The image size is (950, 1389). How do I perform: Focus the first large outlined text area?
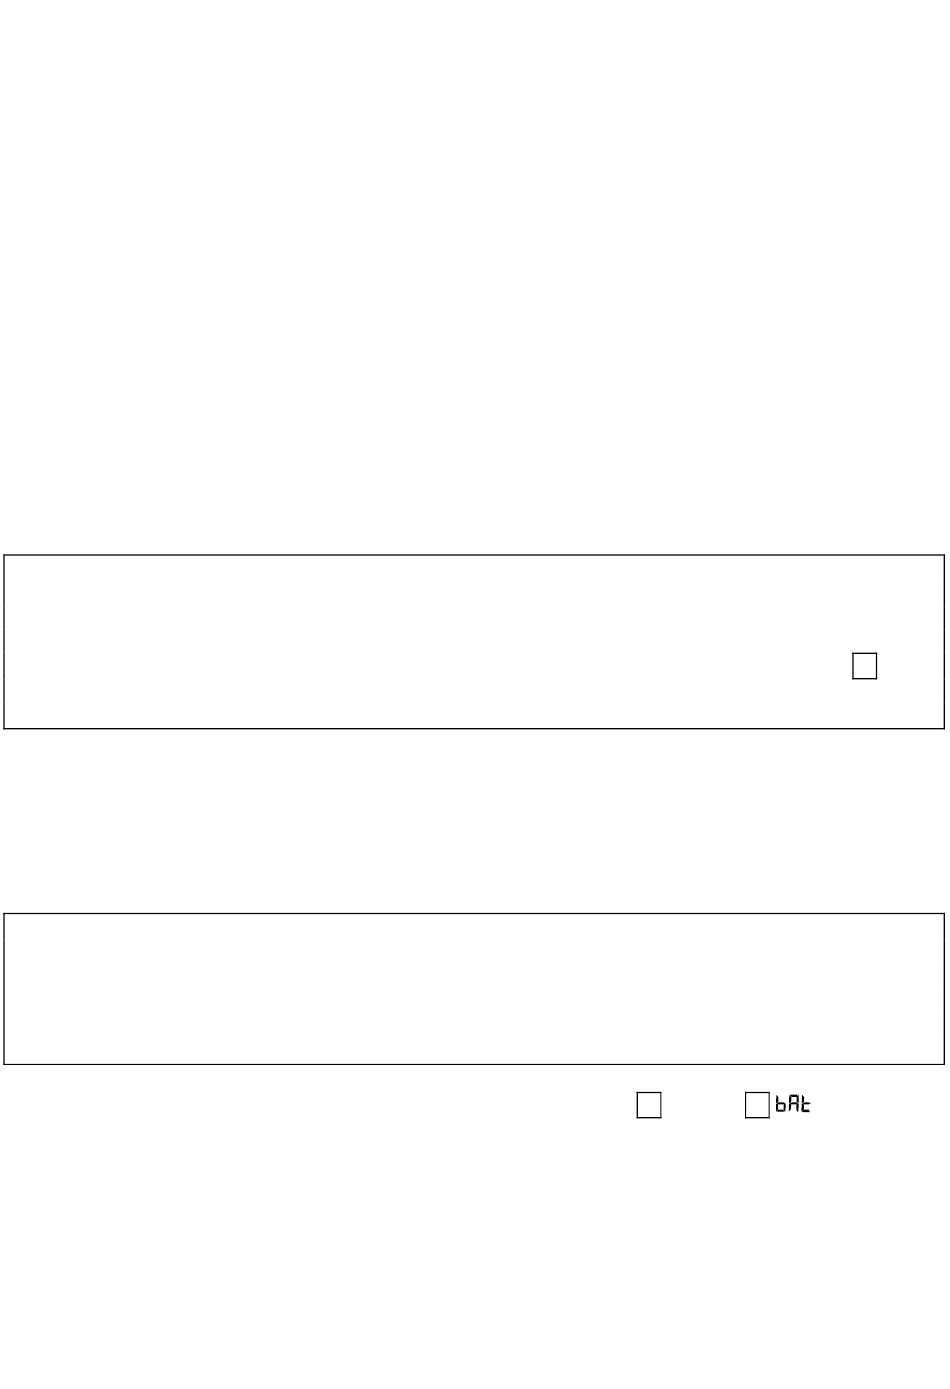(x=474, y=642)
